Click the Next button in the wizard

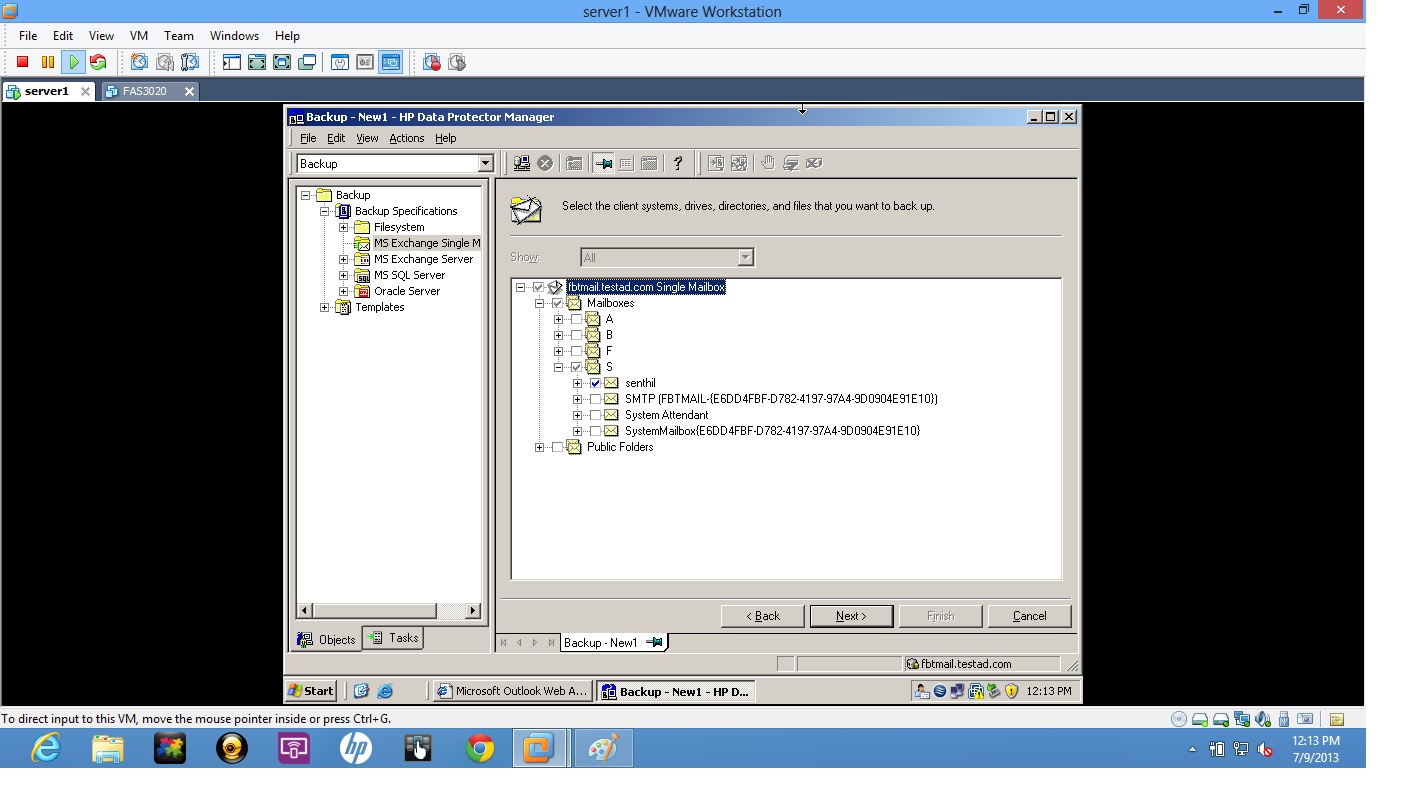(x=851, y=616)
